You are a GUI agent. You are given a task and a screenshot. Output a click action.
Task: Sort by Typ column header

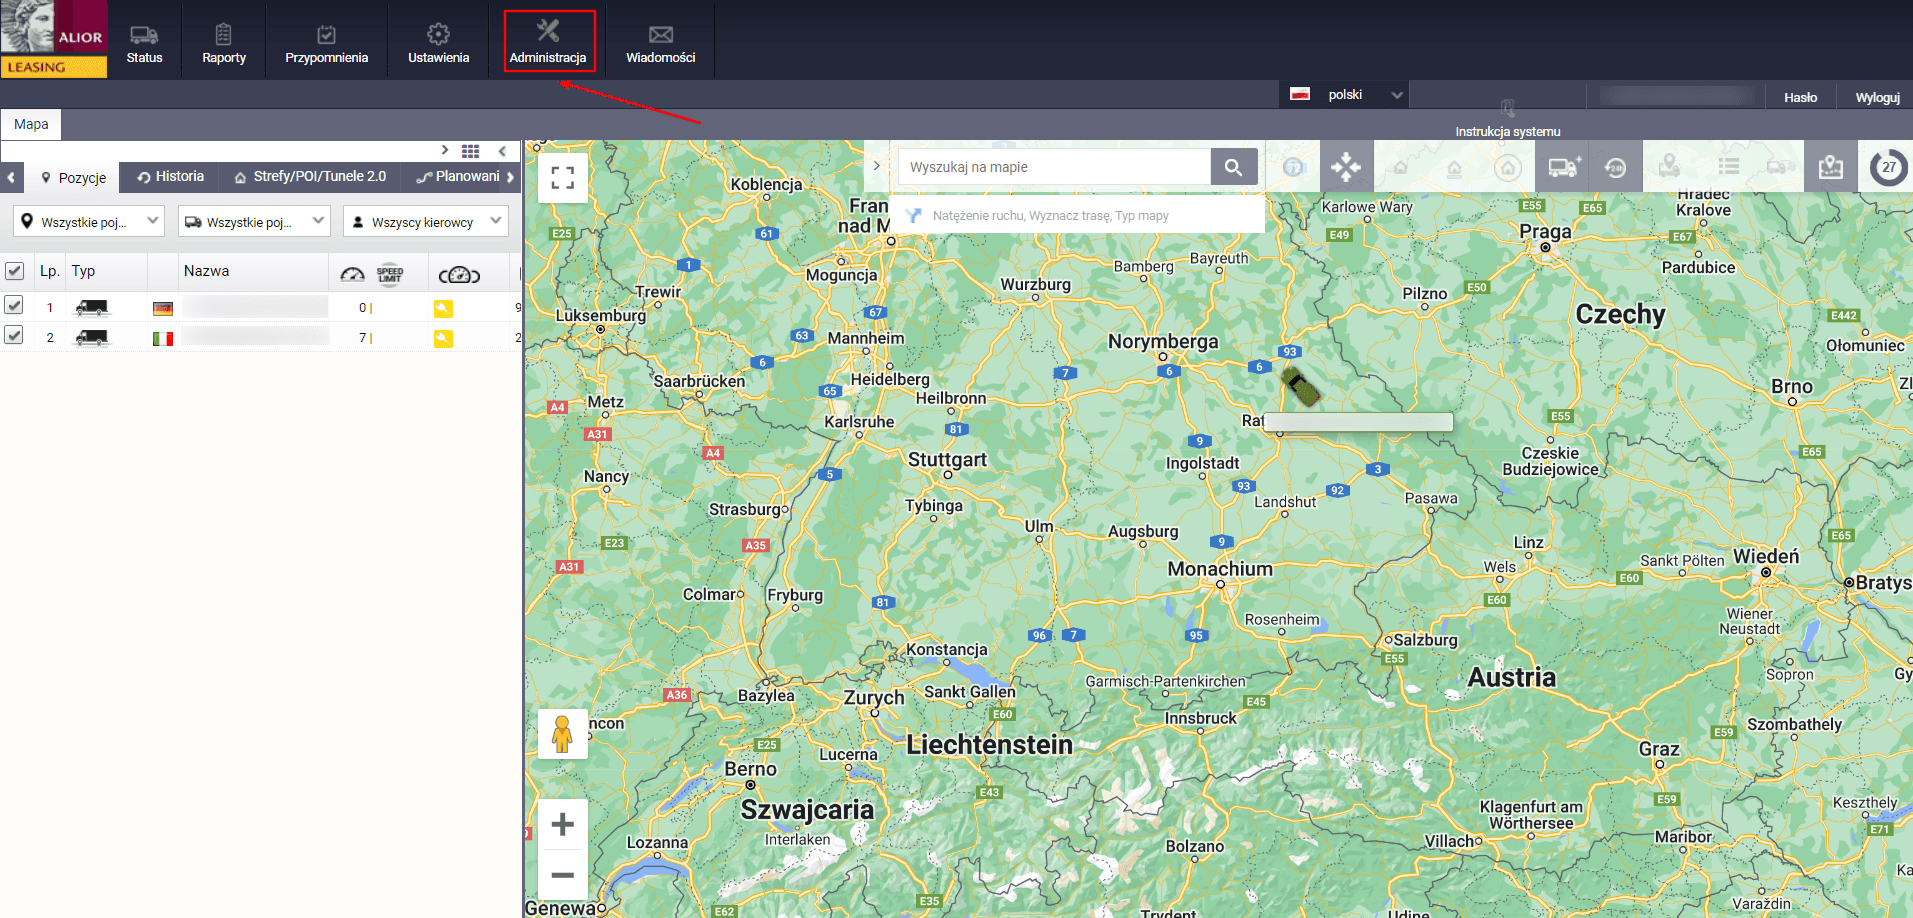click(83, 271)
